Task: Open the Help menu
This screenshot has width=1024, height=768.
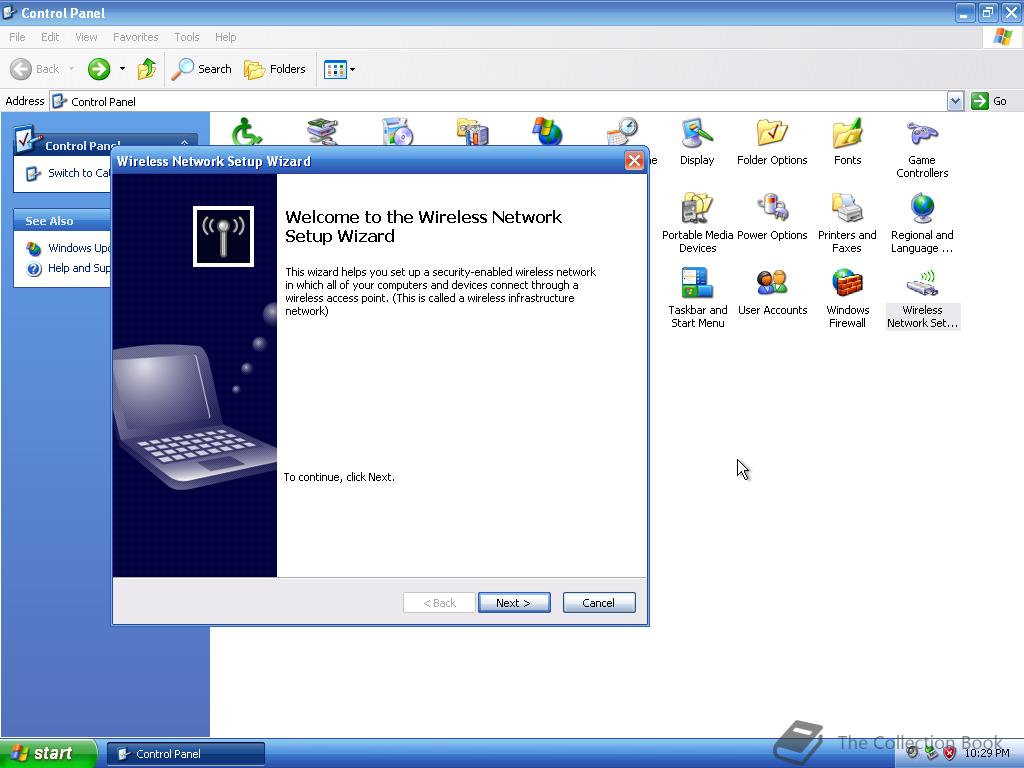Action: point(225,37)
